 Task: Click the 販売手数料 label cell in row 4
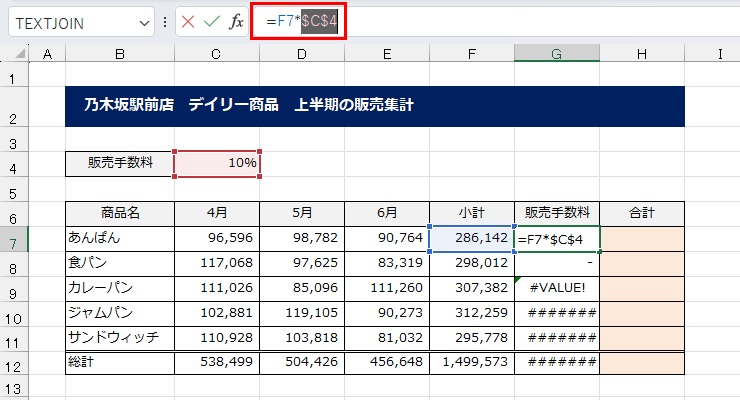(119, 163)
